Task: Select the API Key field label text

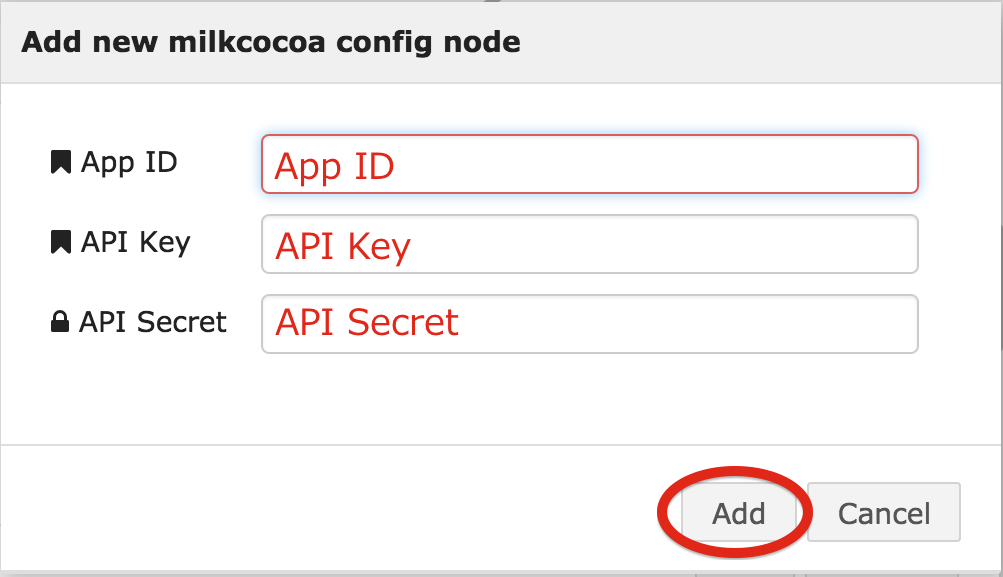Action: [x=136, y=242]
